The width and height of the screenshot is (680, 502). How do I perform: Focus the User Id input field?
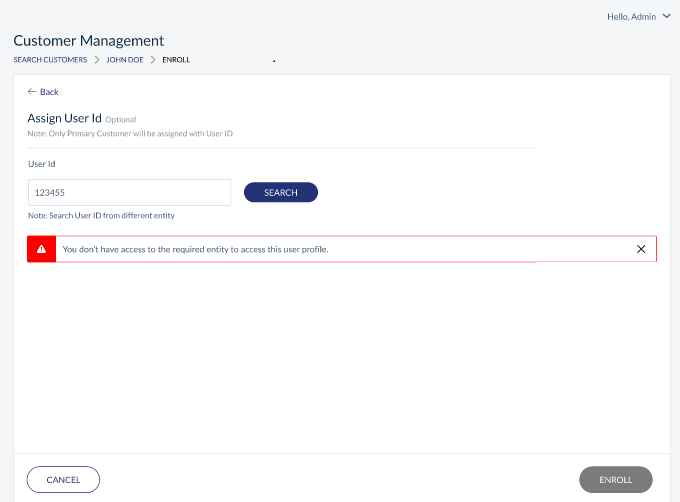(x=130, y=192)
